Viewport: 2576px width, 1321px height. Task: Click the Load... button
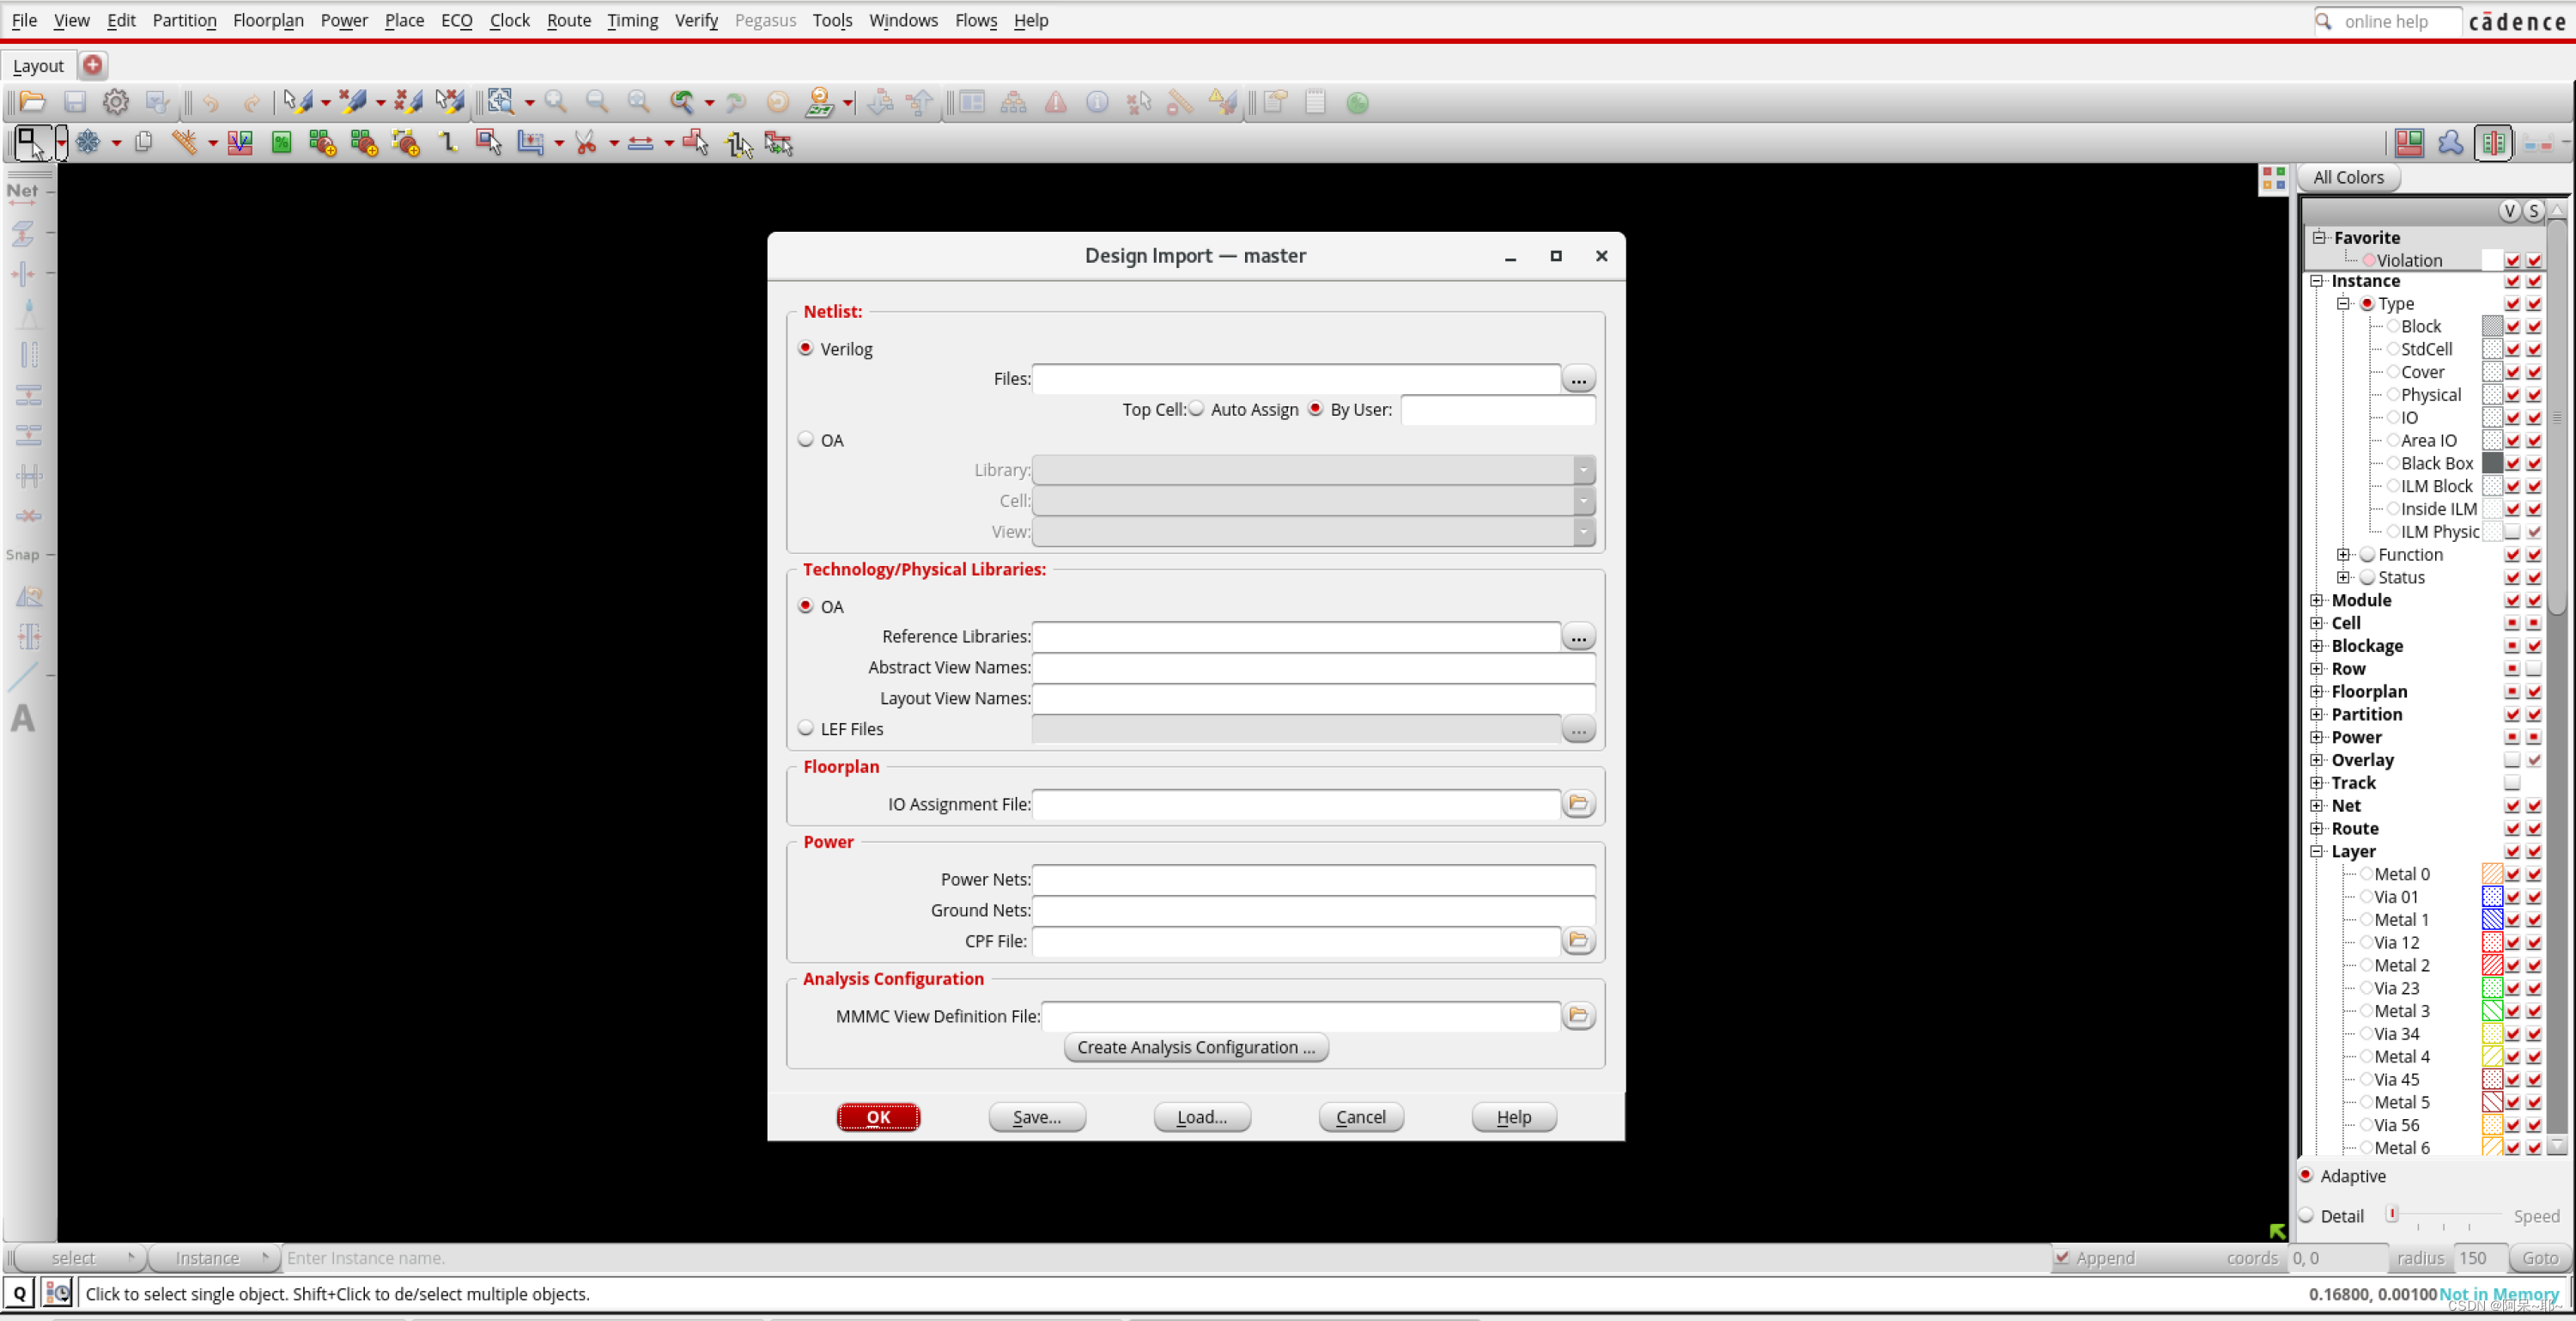(1202, 1117)
